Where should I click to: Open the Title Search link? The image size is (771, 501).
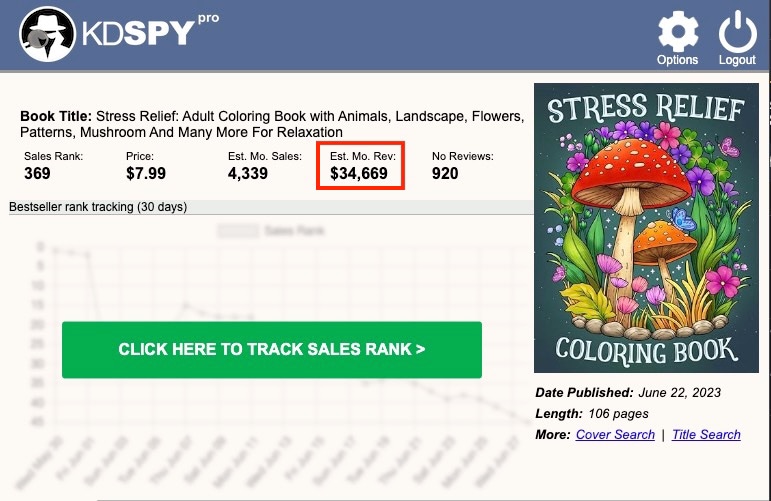tap(706, 435)
